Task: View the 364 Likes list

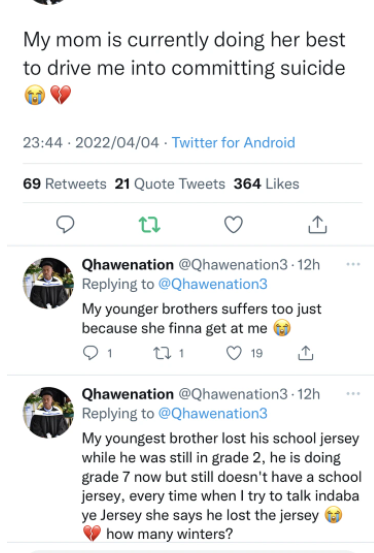Action: pos(266,184)
